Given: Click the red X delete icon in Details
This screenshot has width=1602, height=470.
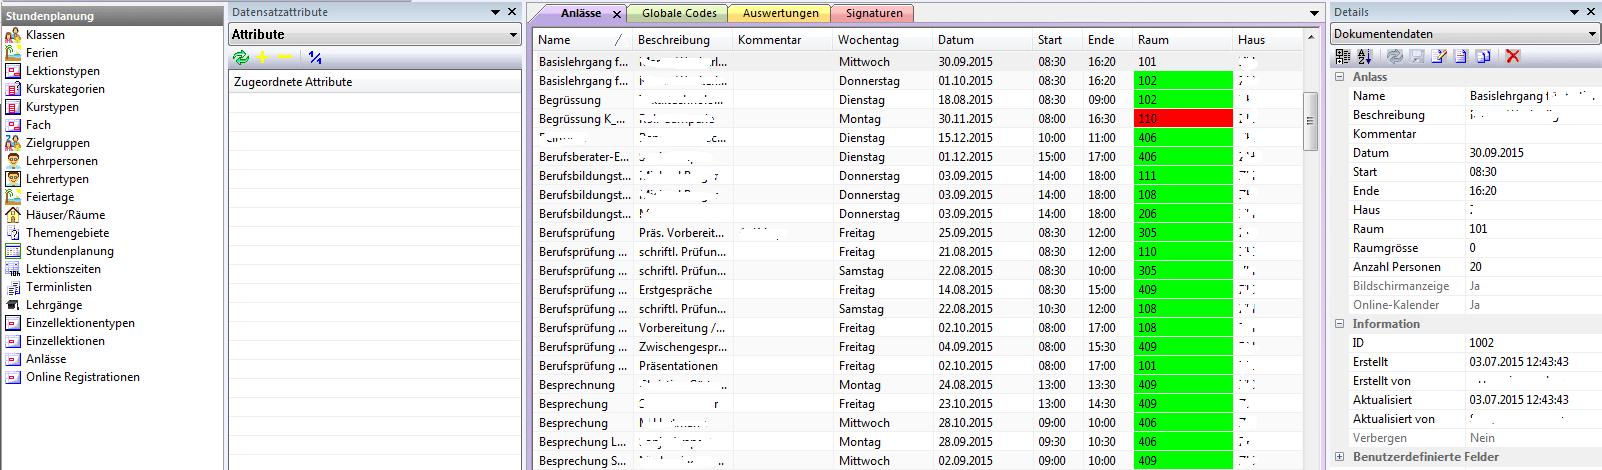Looking at the screenshot, I should 1513,57.
